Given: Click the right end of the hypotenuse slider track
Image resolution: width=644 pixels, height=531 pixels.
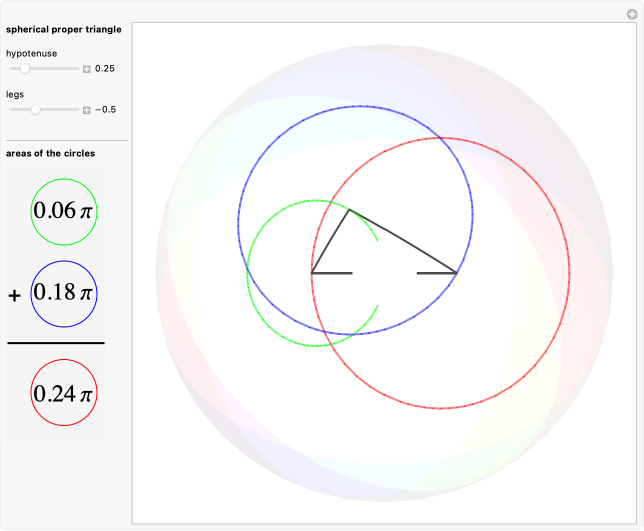Looking at the screenshot, I should pyautogui.click(x=78, y=69).
